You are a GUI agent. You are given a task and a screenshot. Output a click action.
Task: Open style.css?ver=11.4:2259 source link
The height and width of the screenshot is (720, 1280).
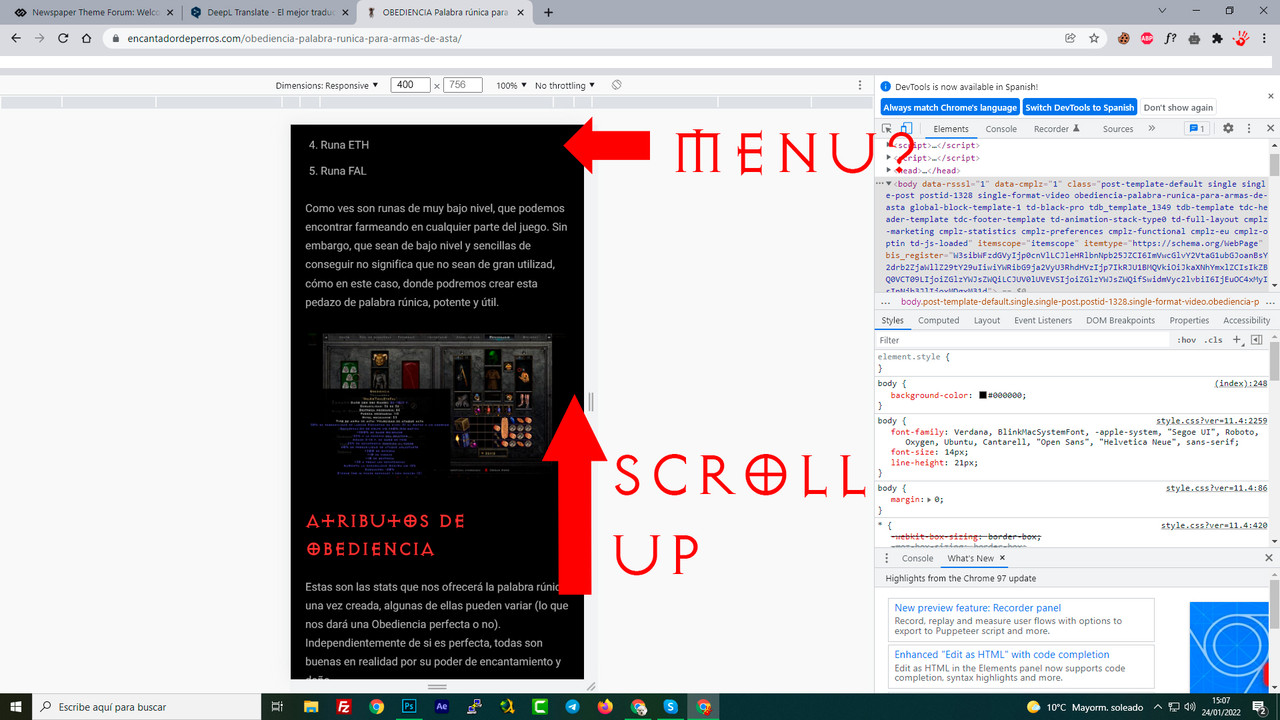tap(1211, 421)
